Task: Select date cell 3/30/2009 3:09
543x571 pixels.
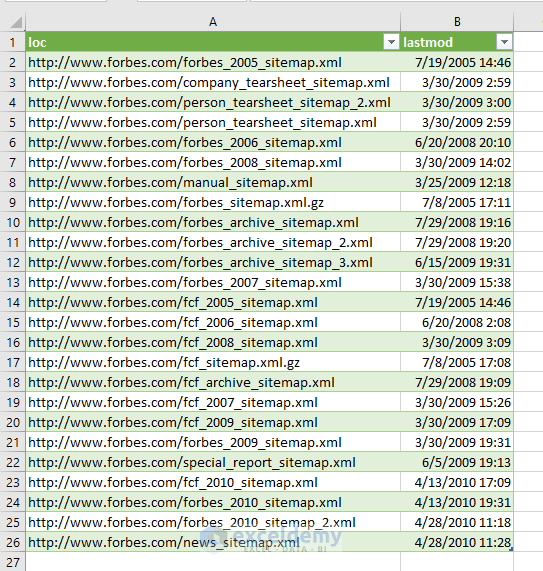Action: [457, 342]
